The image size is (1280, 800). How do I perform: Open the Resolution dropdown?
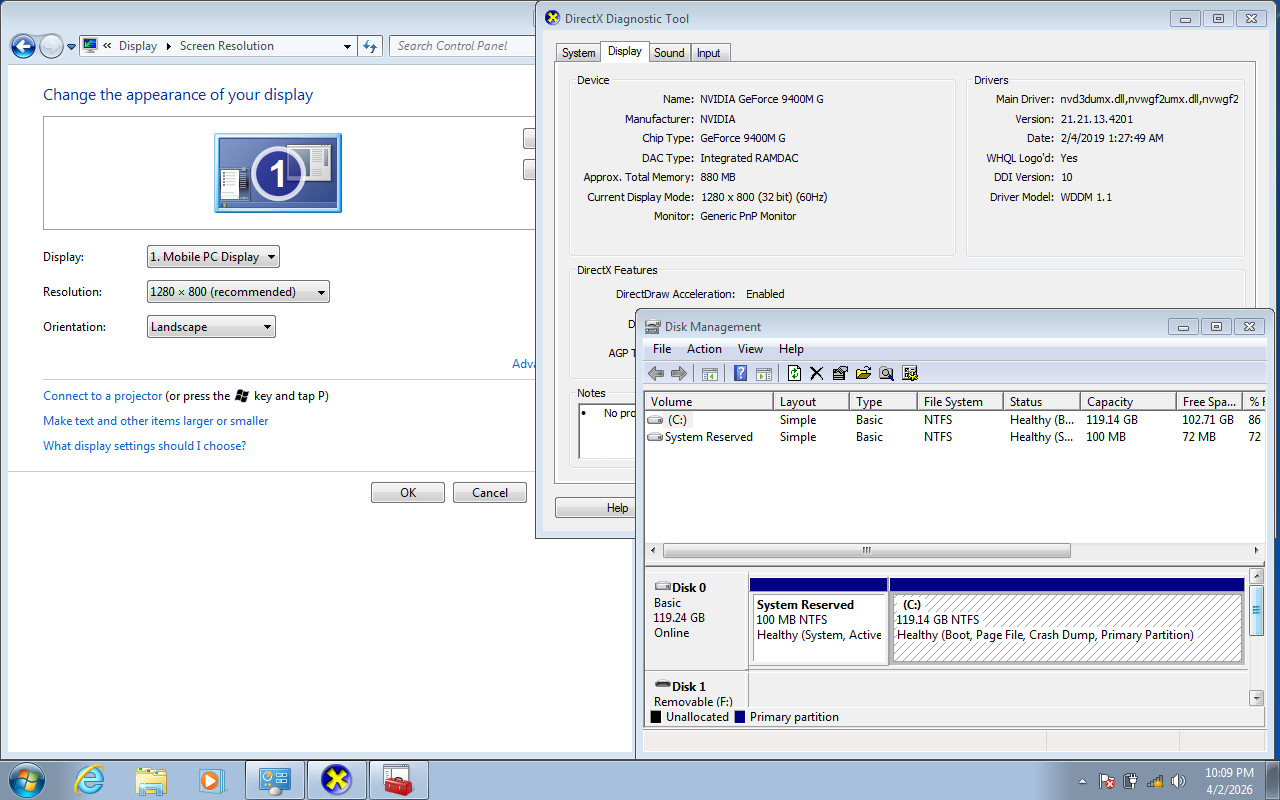tap(238, 292)
